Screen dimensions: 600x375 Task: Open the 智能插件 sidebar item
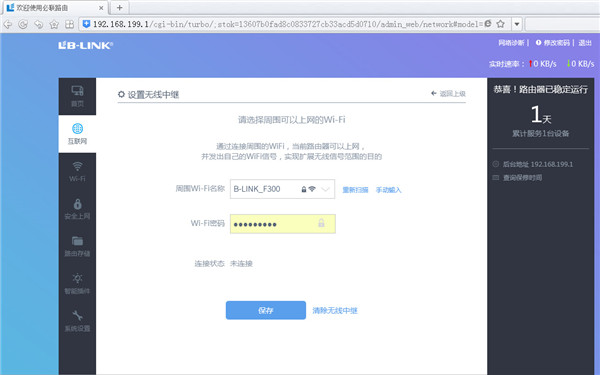pyautogui.click(x=77, y=284)
